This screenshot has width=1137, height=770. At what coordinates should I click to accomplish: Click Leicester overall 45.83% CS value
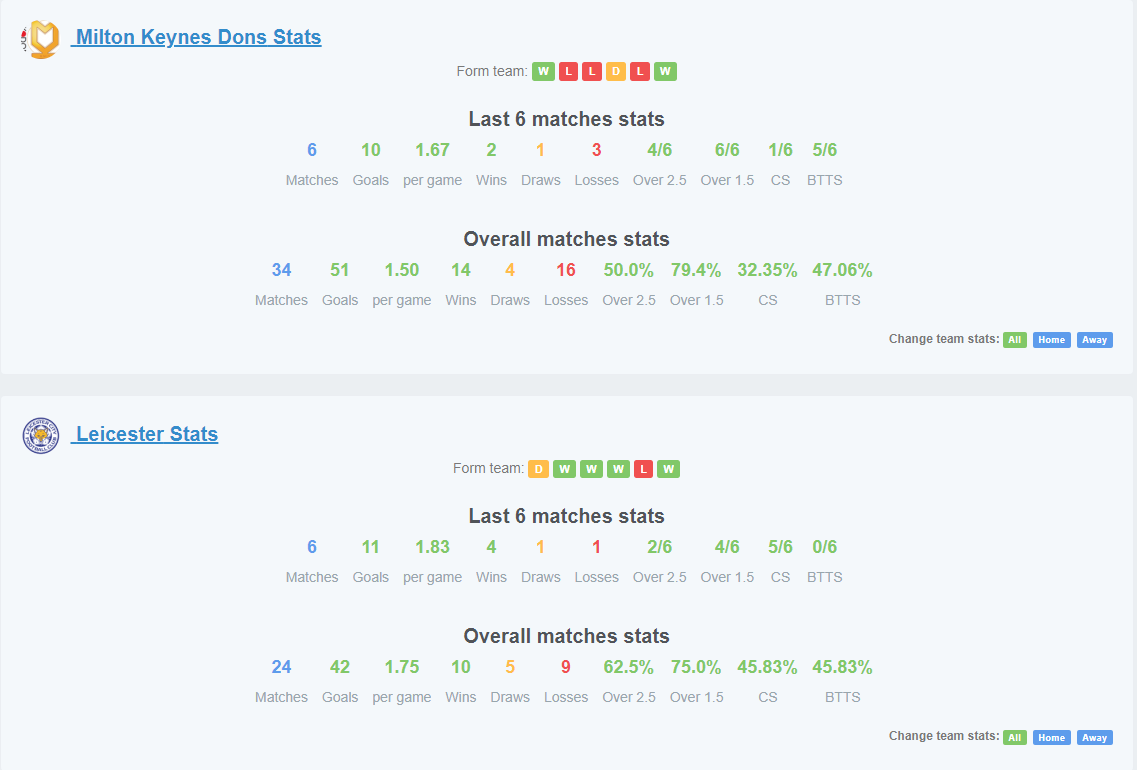[767, 667]
